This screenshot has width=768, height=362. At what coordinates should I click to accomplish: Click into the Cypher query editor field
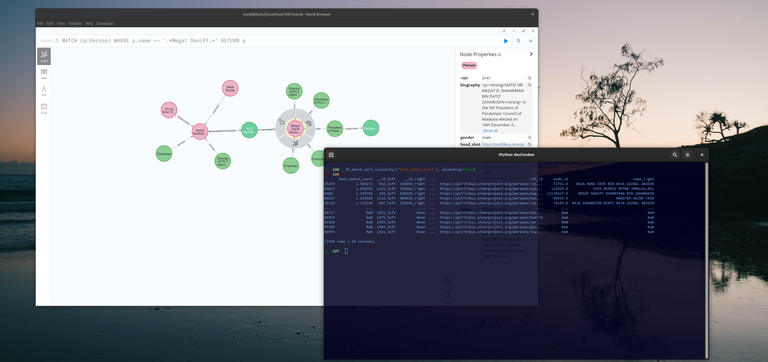click(274, 41)
